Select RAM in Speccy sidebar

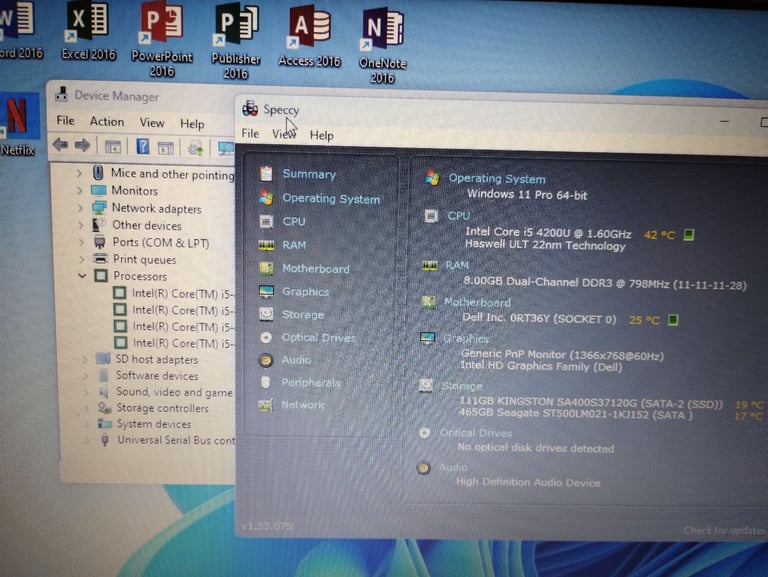(294, 245)
